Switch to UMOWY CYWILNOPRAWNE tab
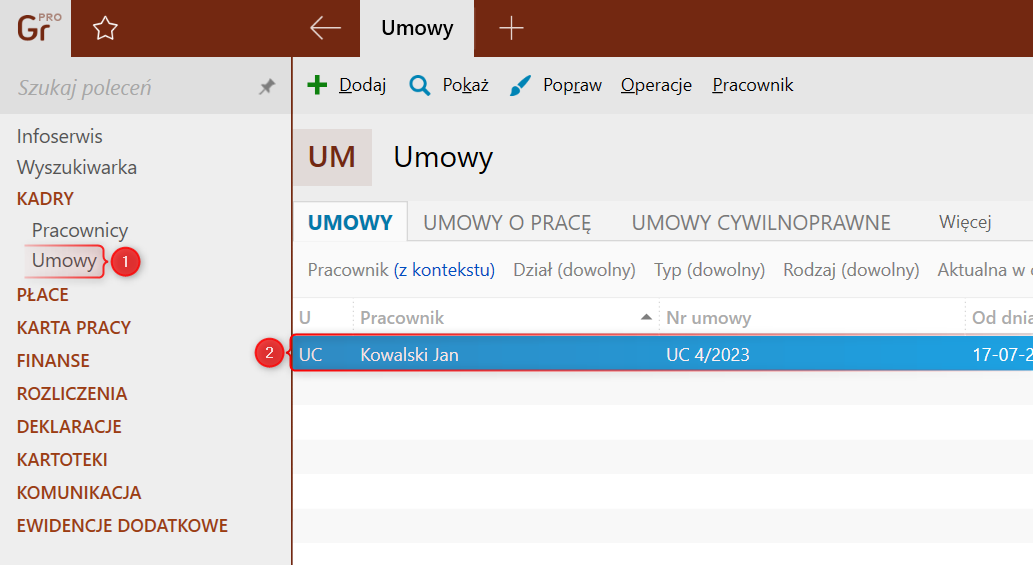Viewport: 1033px width, 565px height. point(761,222)
